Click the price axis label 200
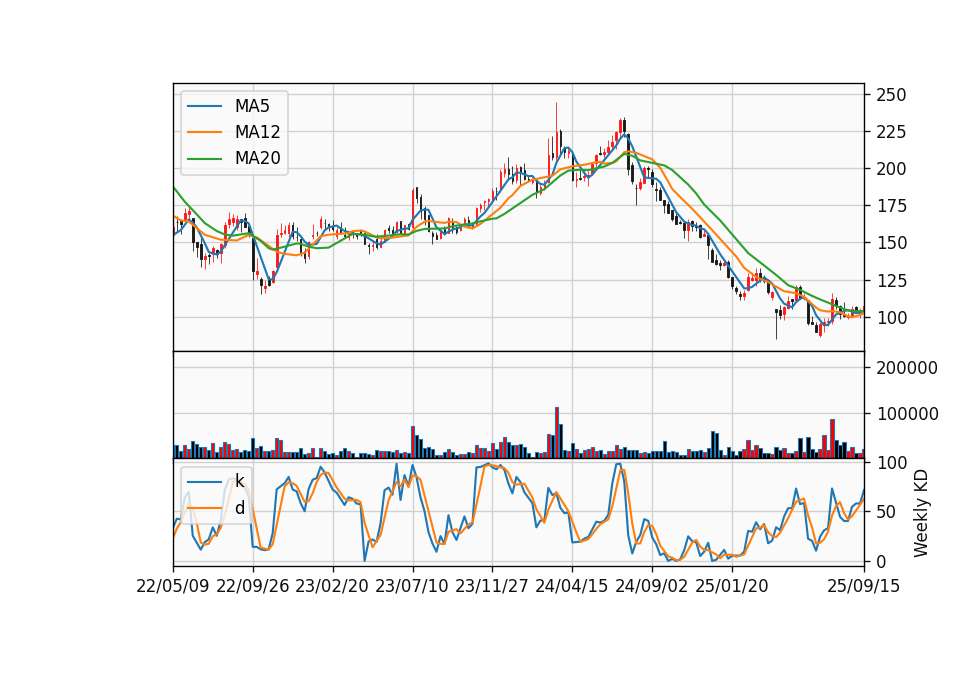Screen dimensions: 960x690 coord(891,169)
